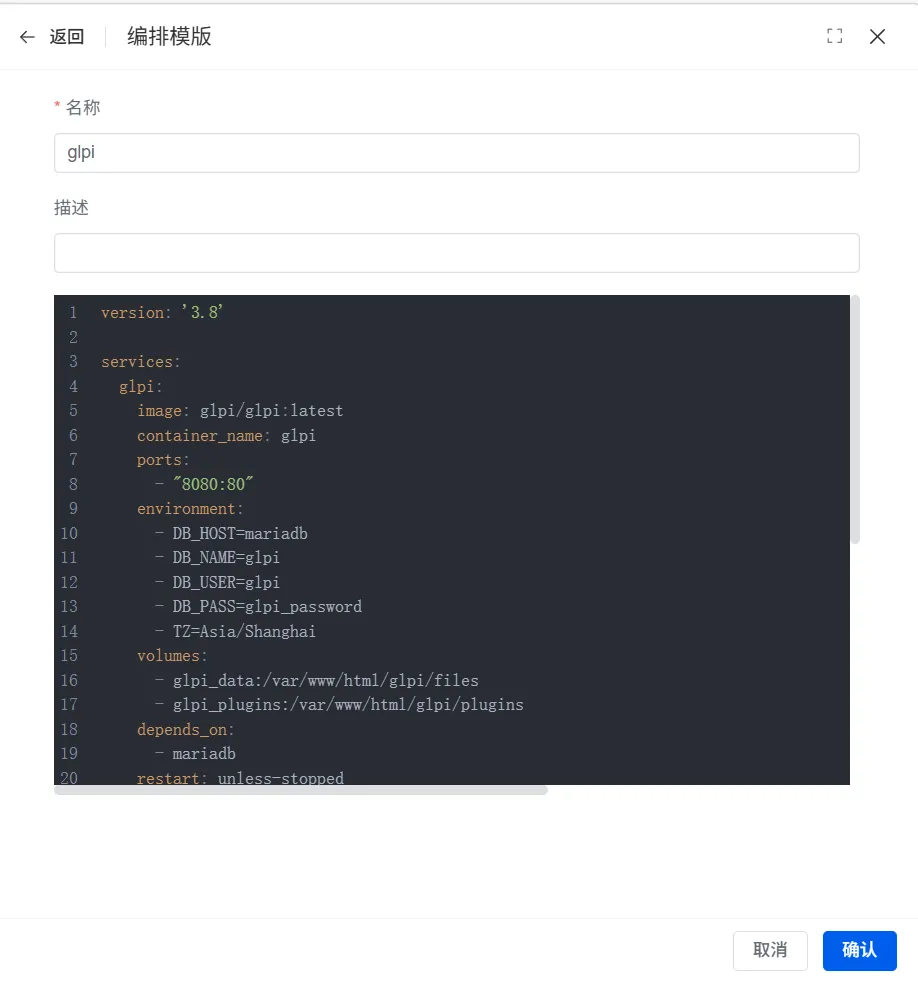The width and height of the screenshot is (918, 993).
Task: Click the TZ=Asia/Shanghai entry
Action: pyautogui.click(x=244, y=631)
